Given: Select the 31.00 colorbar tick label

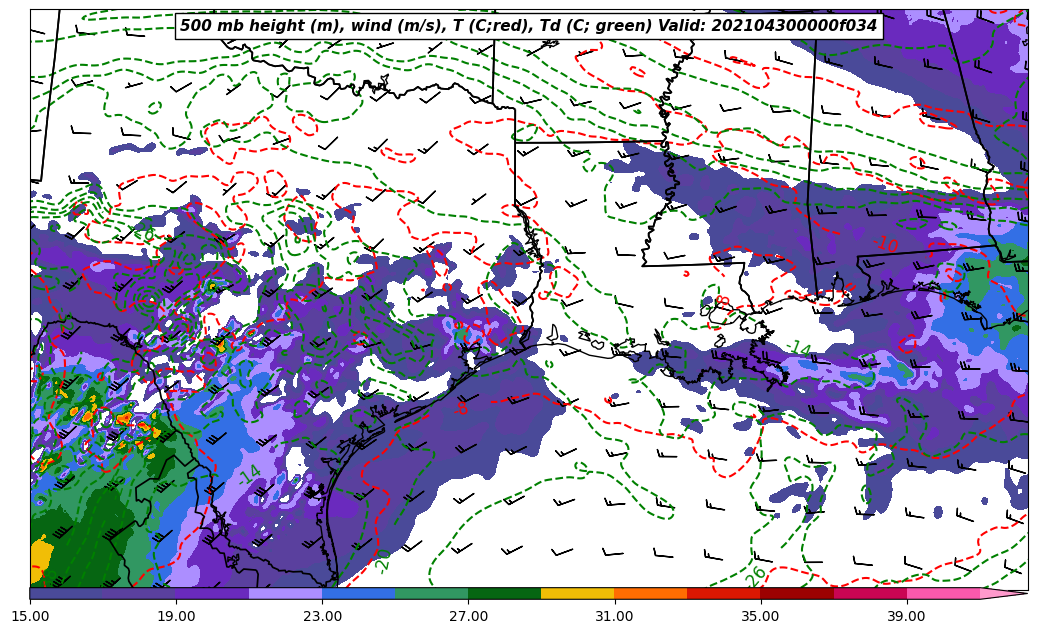Looking at the screenshot, I should [614, 616].
